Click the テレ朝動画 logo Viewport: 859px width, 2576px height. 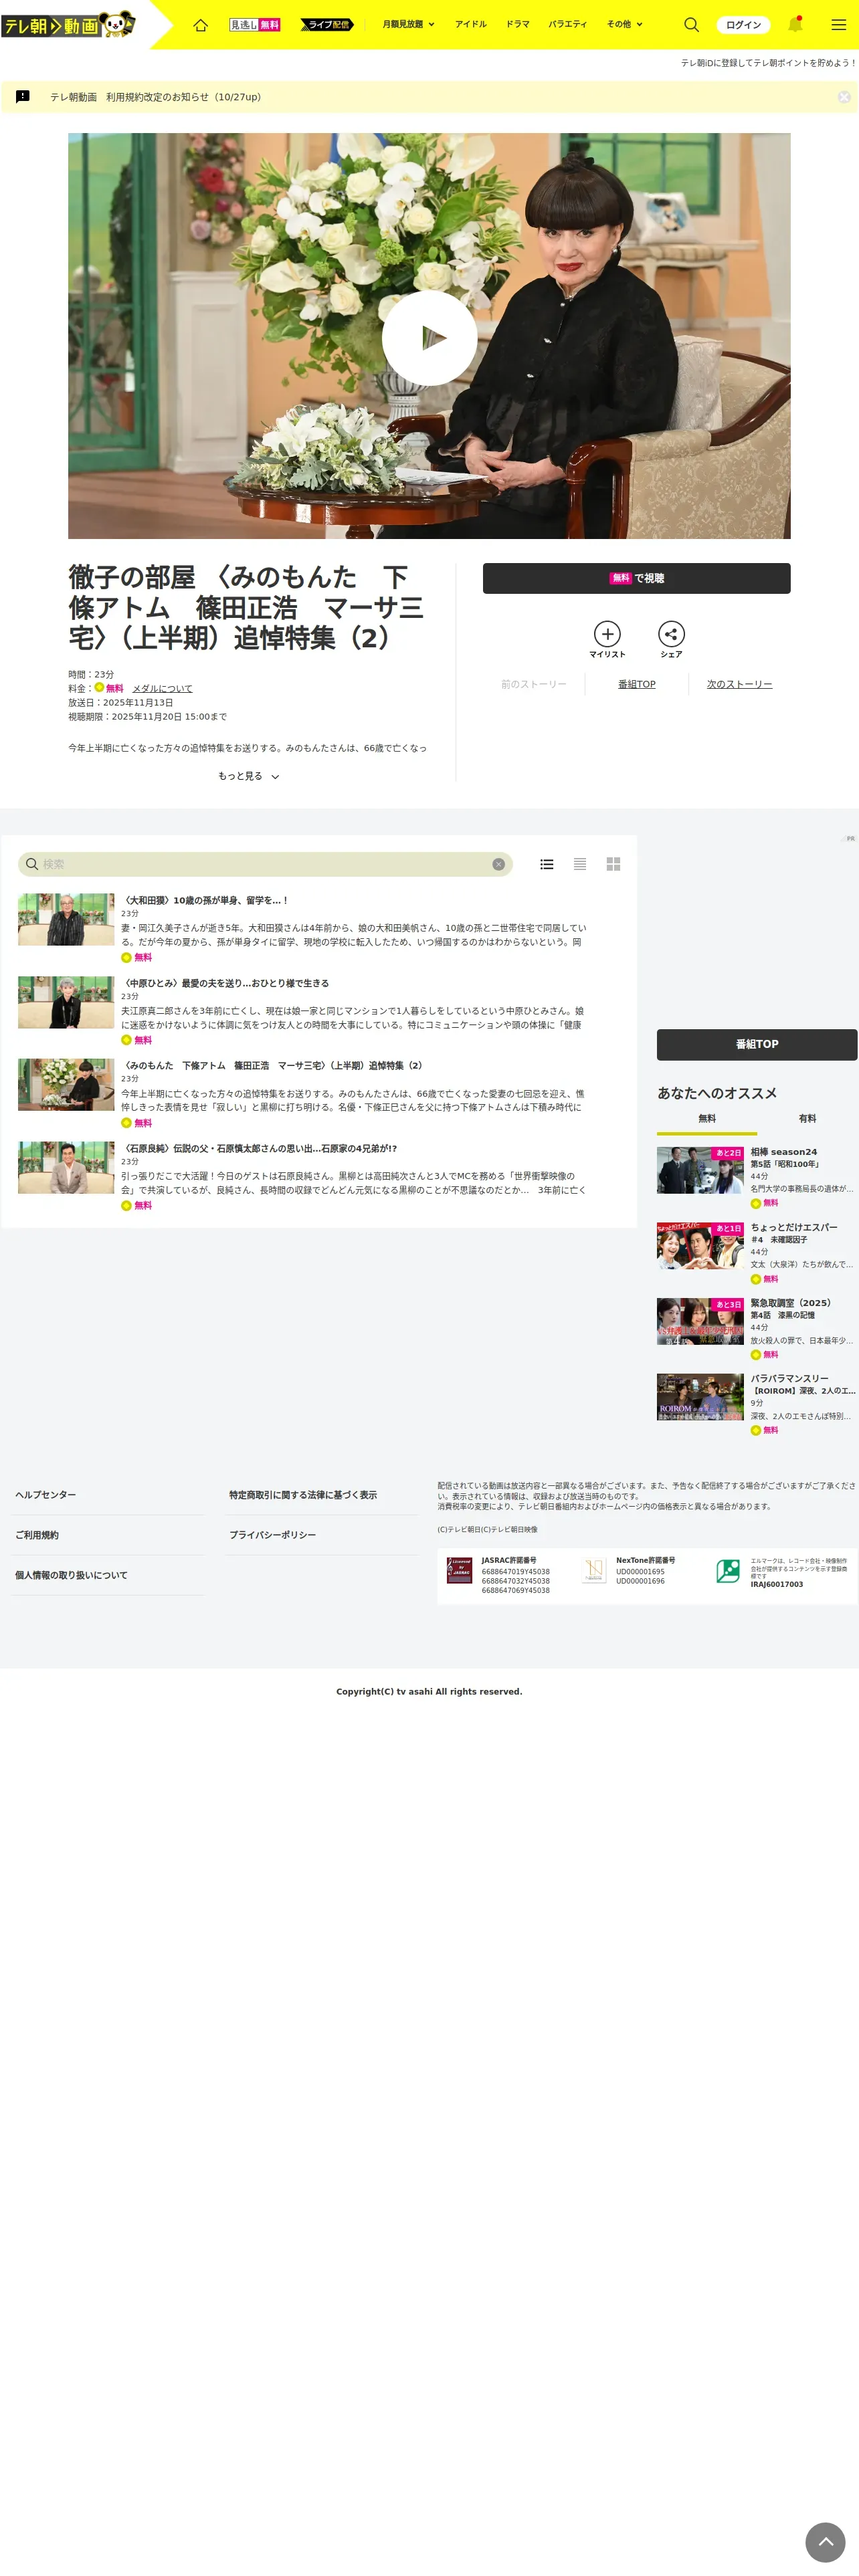pos(68,24)
